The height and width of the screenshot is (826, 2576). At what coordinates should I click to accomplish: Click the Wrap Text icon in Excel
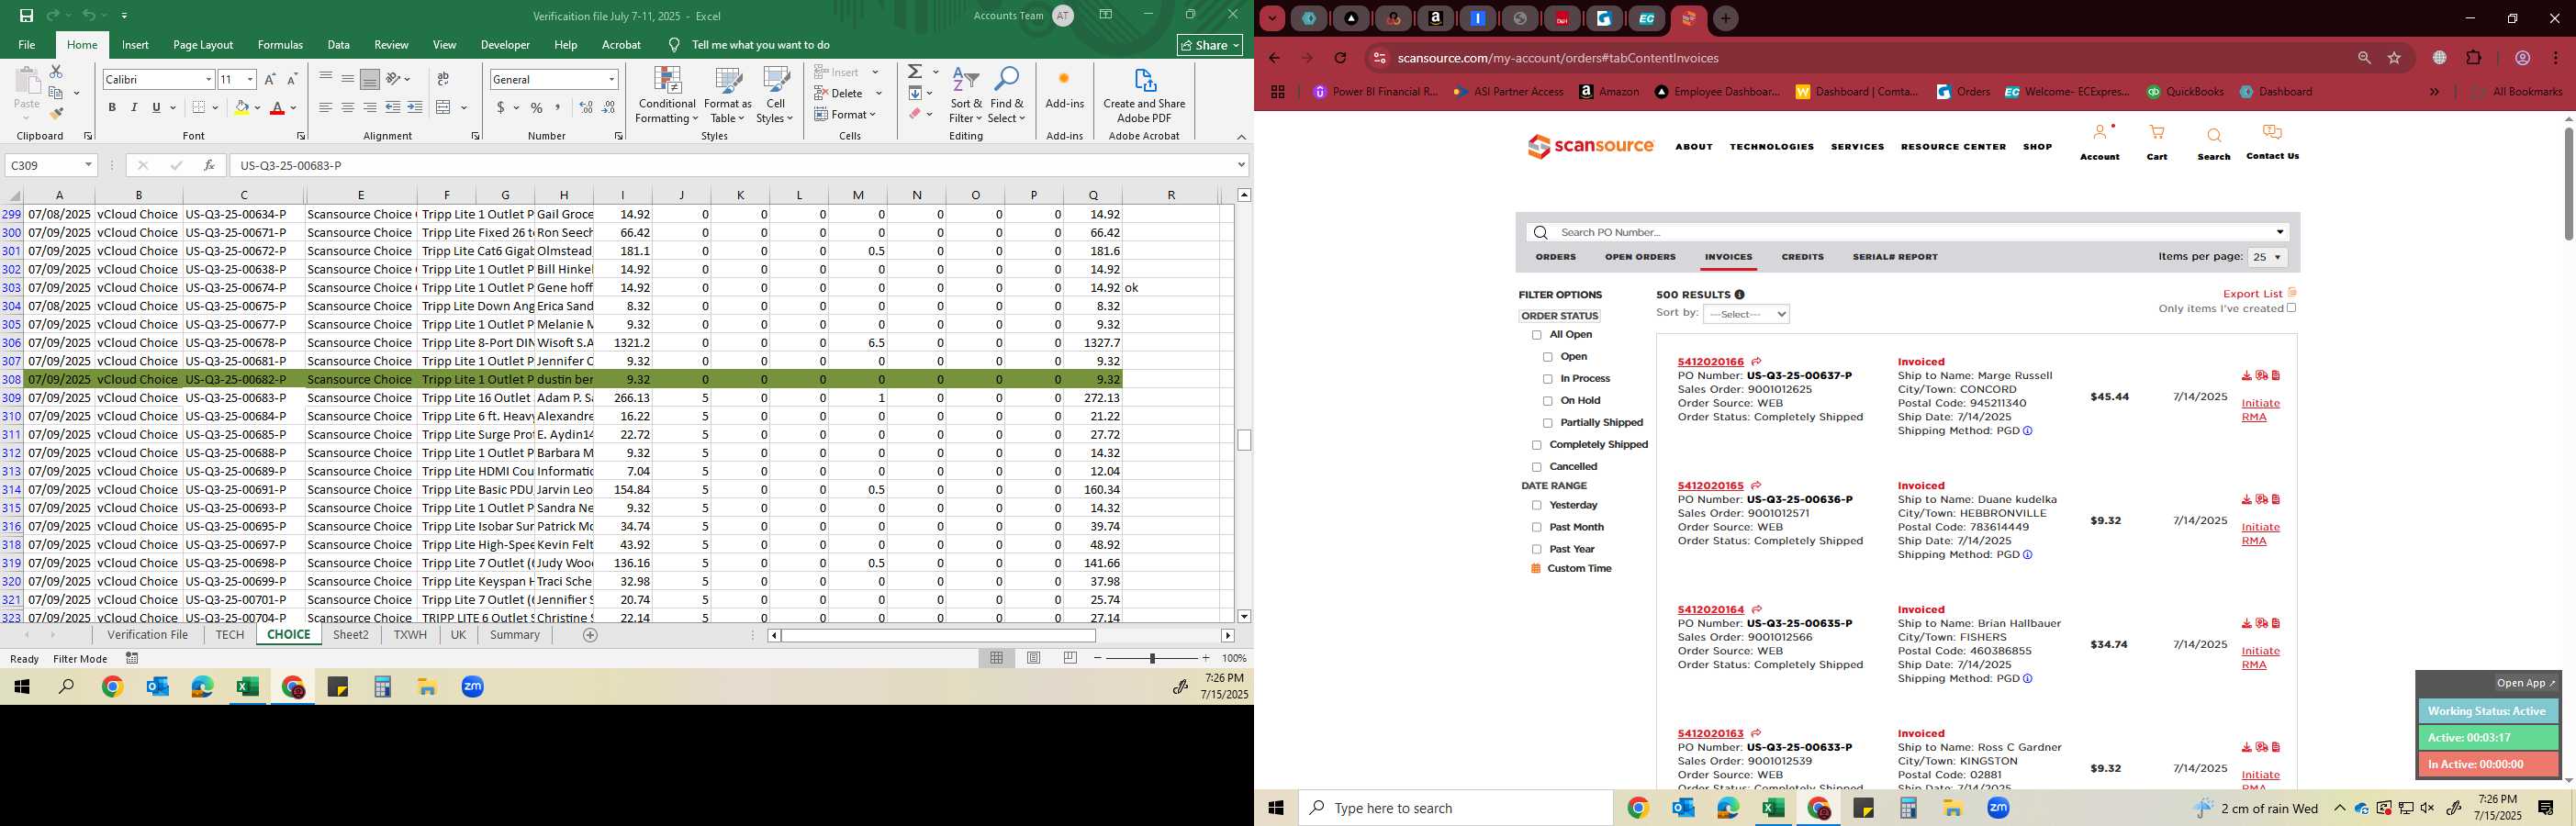(443, 79)
